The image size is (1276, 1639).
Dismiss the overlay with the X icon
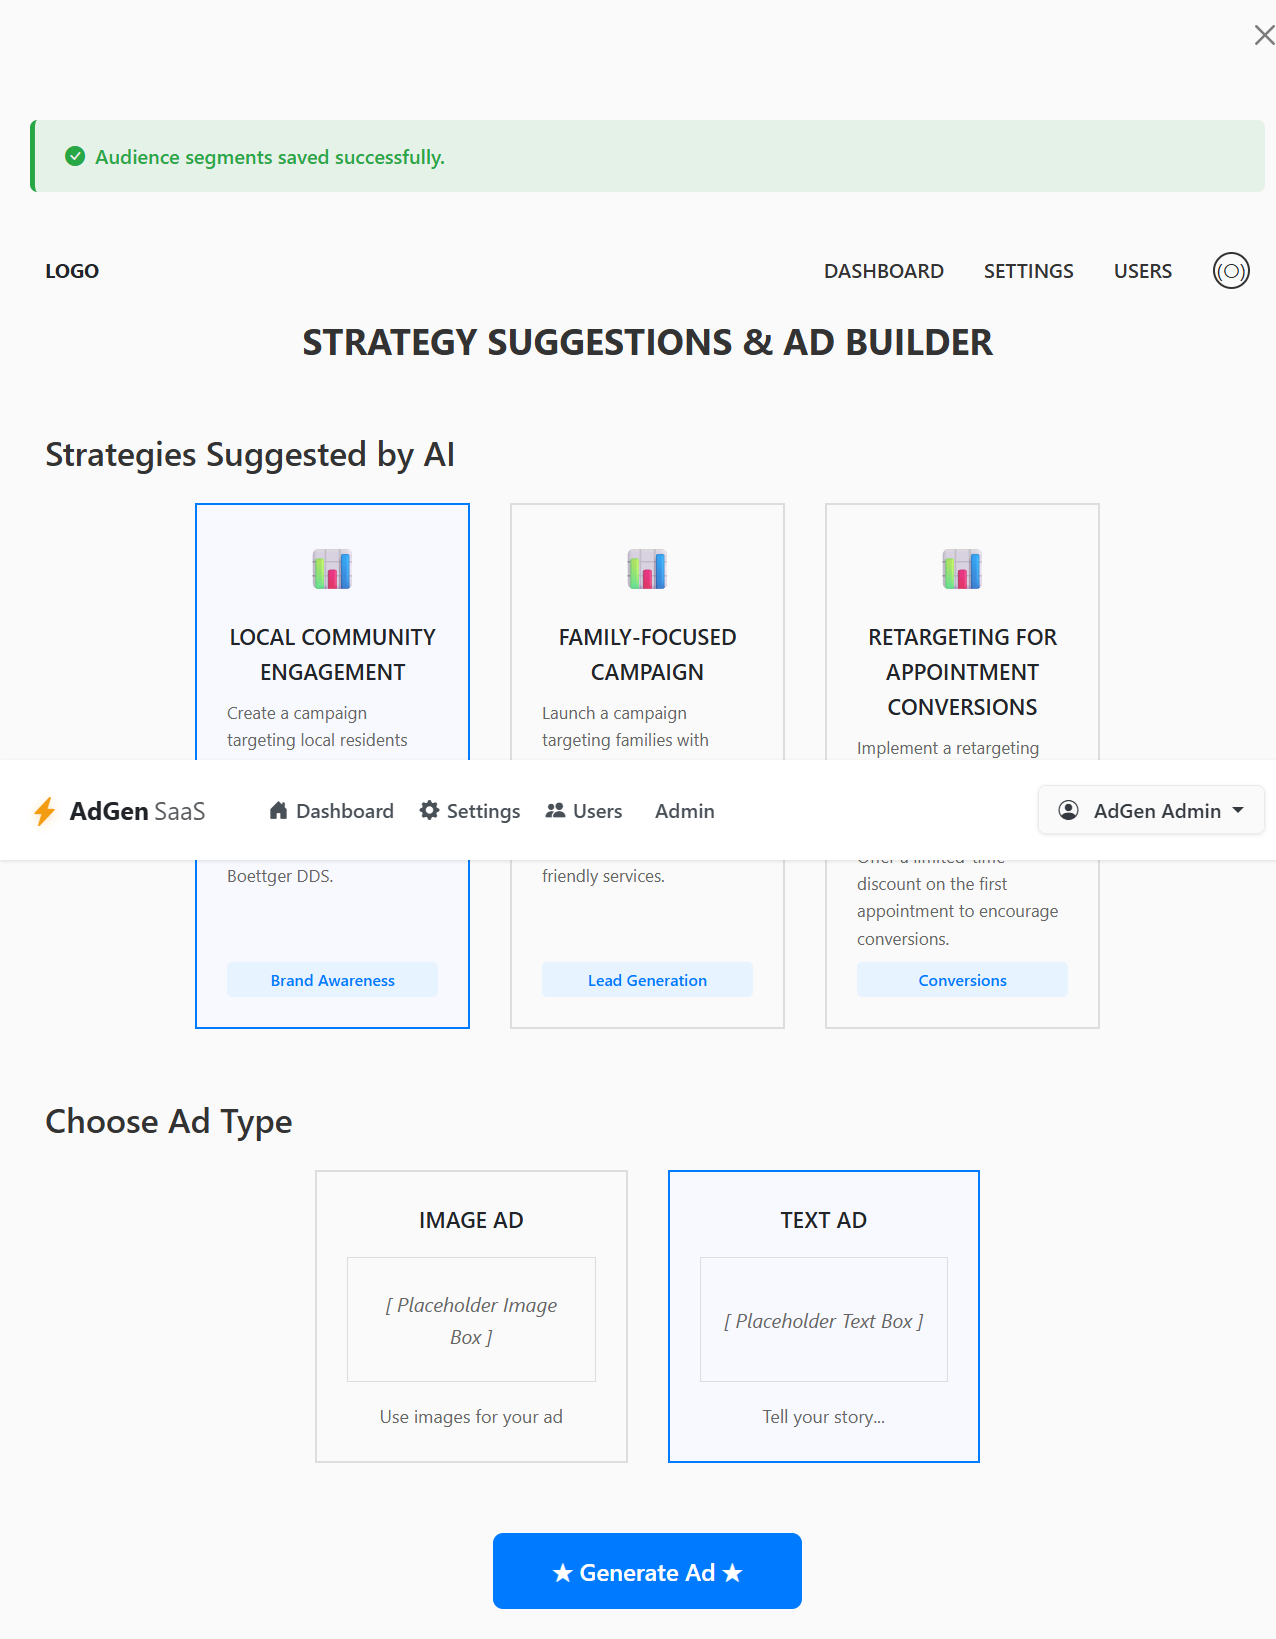(1264, 36)
